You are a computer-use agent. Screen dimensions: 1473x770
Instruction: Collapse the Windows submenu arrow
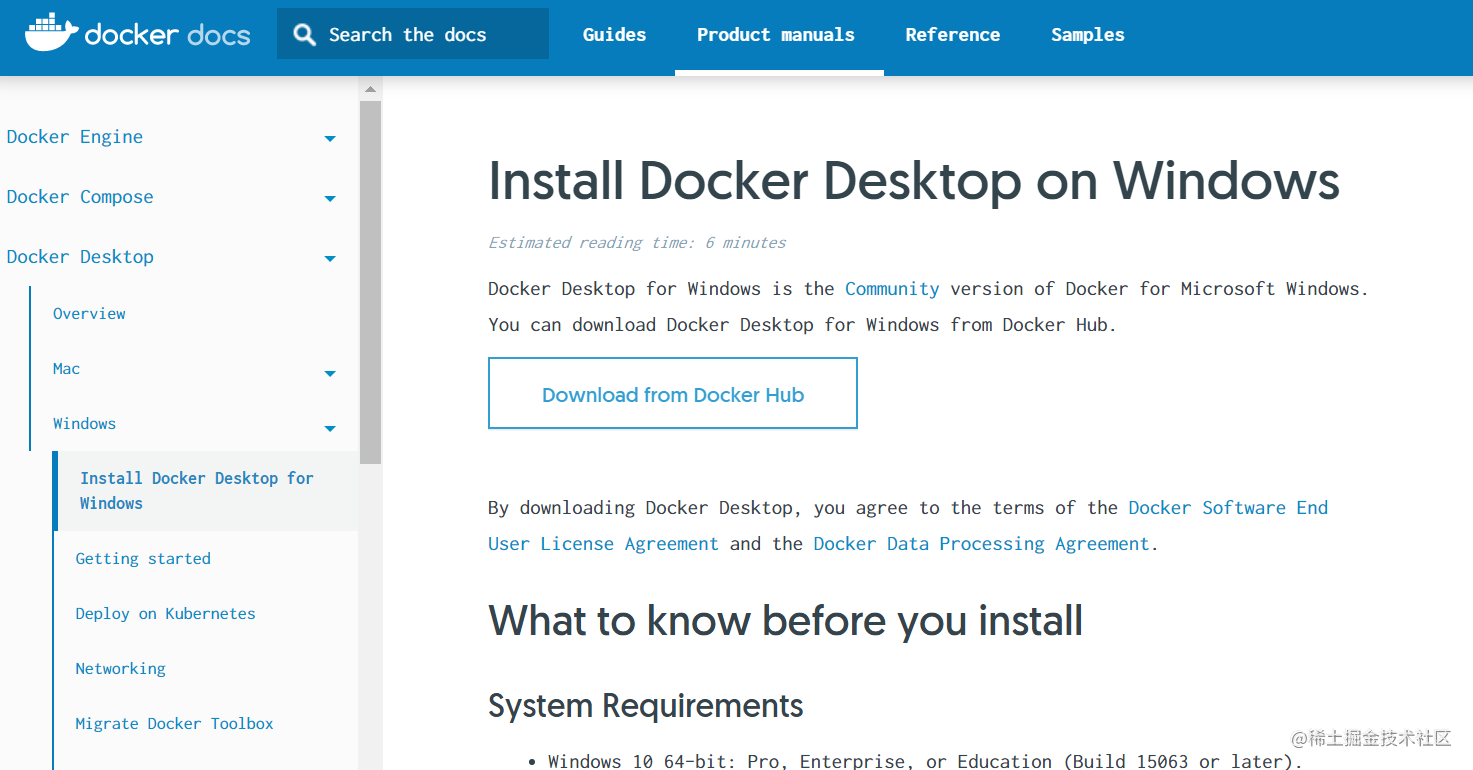tap(330, 429)
